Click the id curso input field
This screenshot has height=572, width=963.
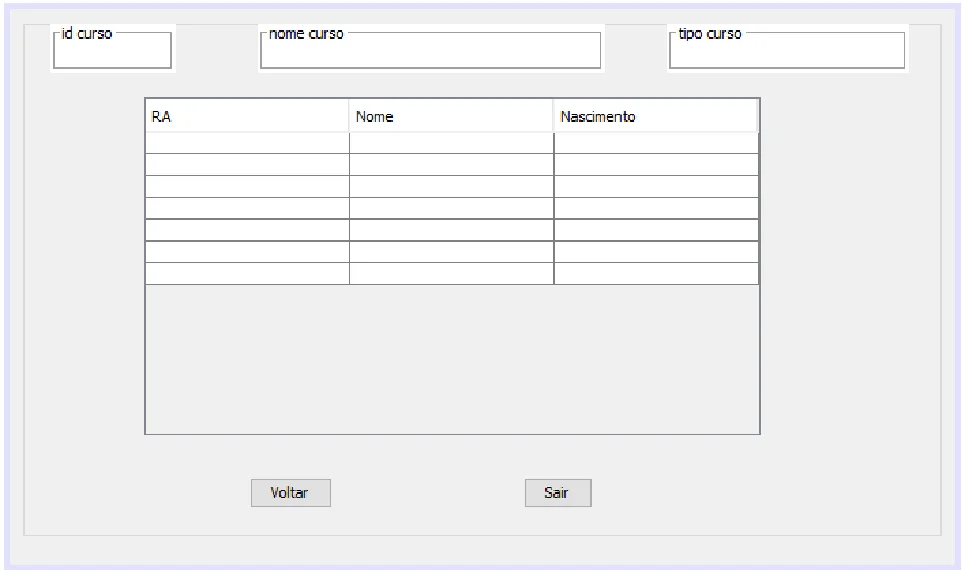112,50
